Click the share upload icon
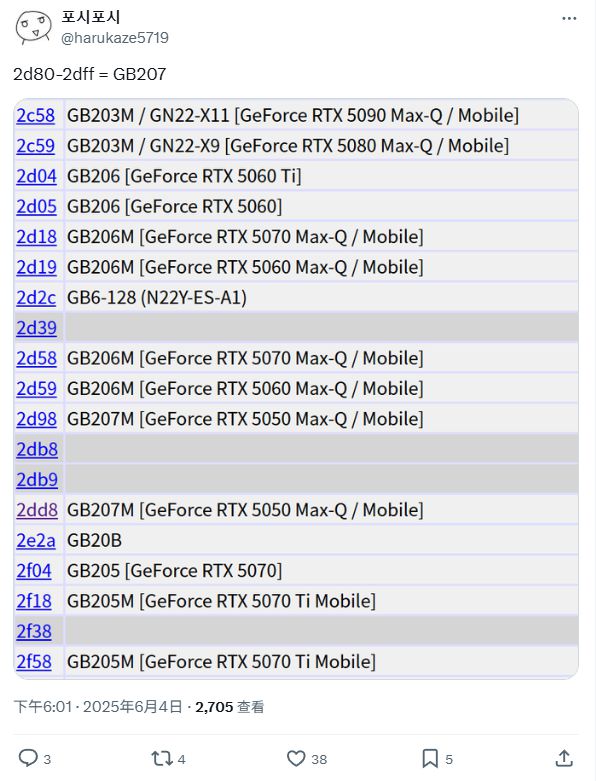 (564, 758)
